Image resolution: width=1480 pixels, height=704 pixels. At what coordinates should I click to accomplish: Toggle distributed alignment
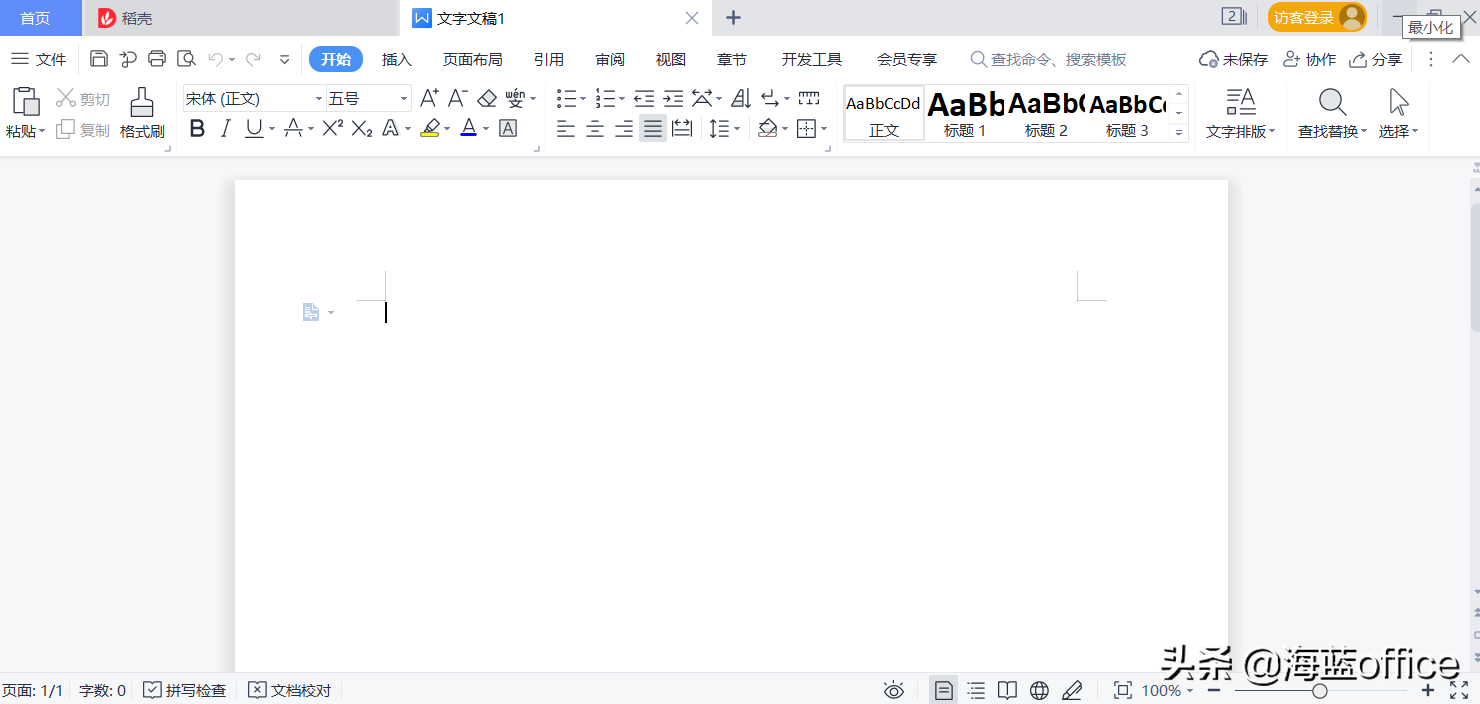click(682, 128)
